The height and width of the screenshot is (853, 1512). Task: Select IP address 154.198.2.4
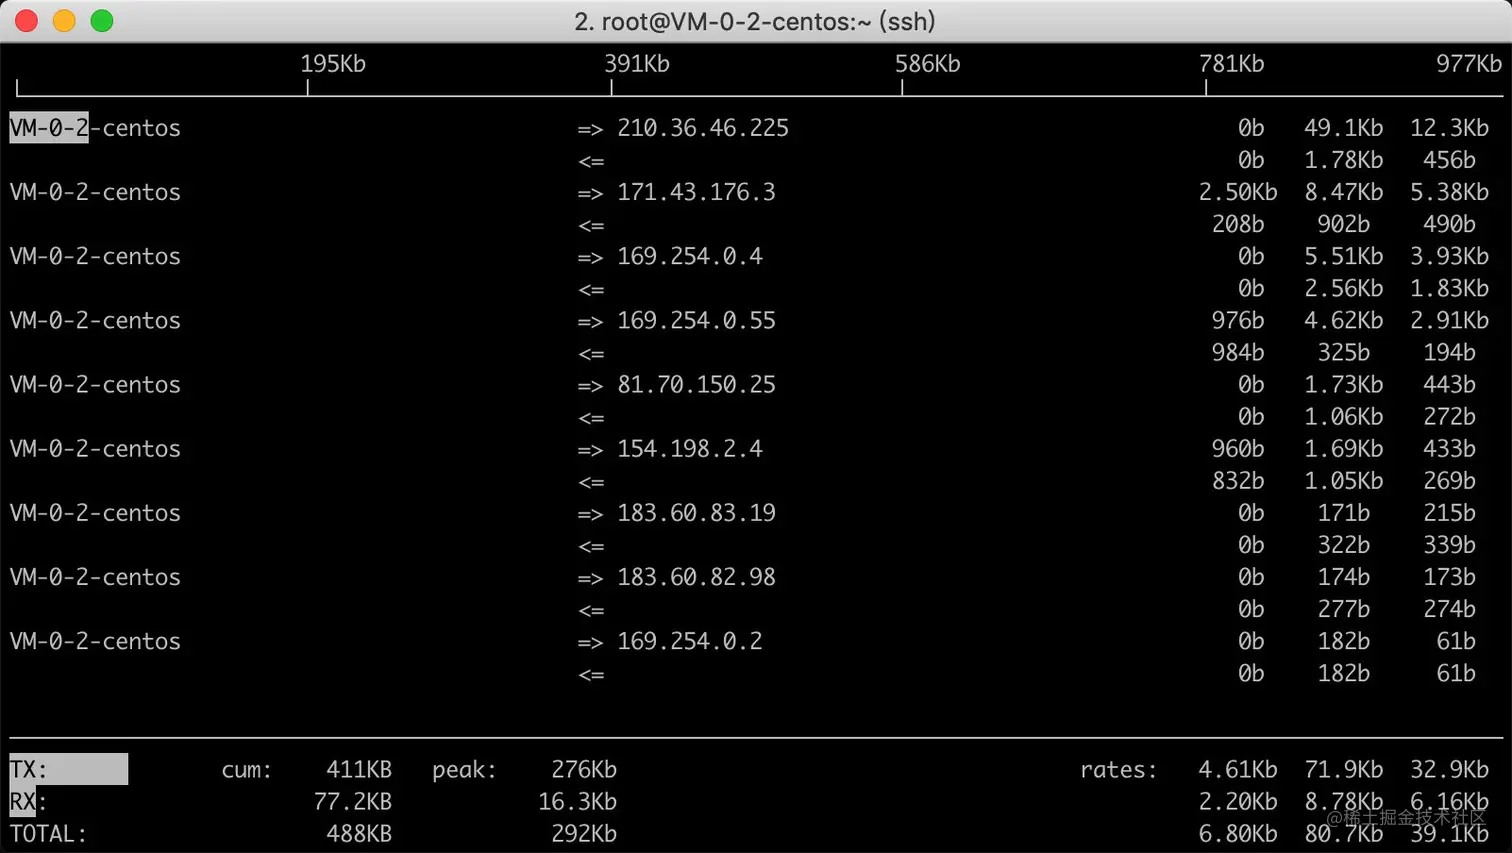[x=690, y=448]
